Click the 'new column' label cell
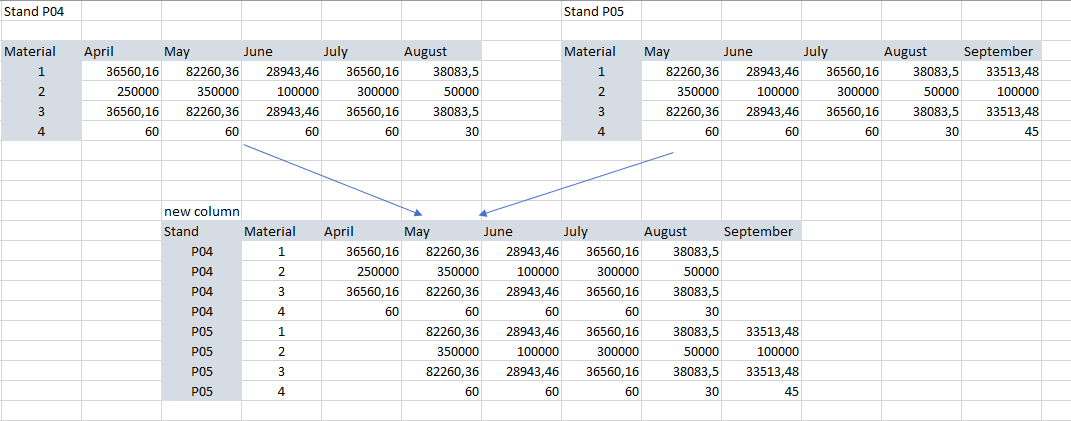 [201, 211]
